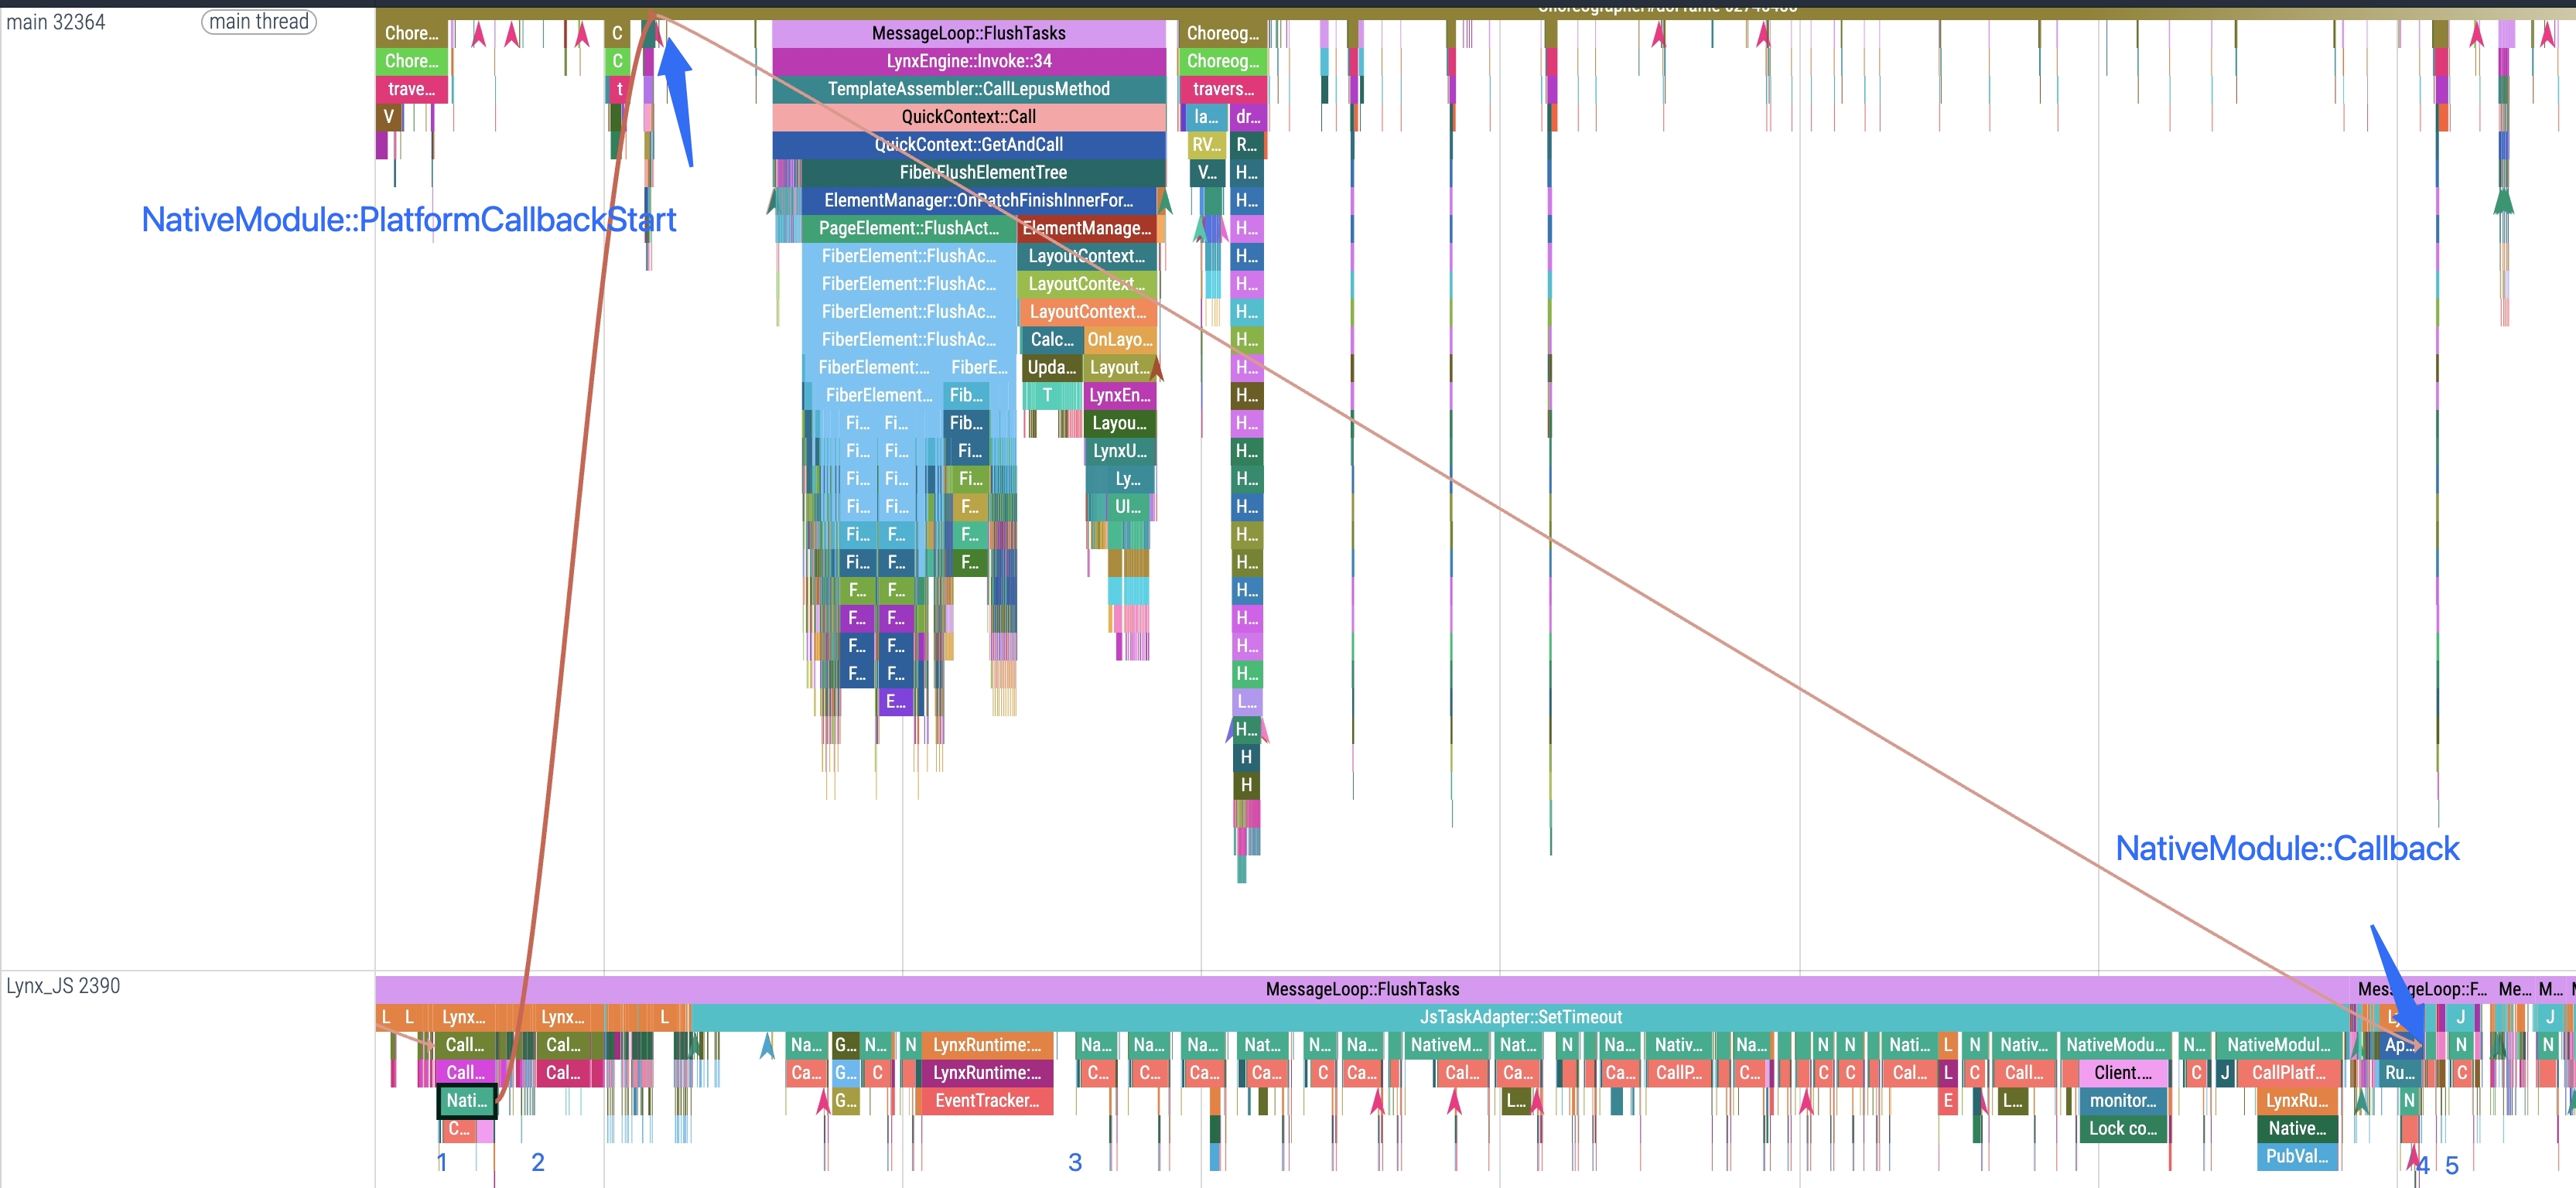Select the selected Nati… slice with black outline

[467, 1101]
